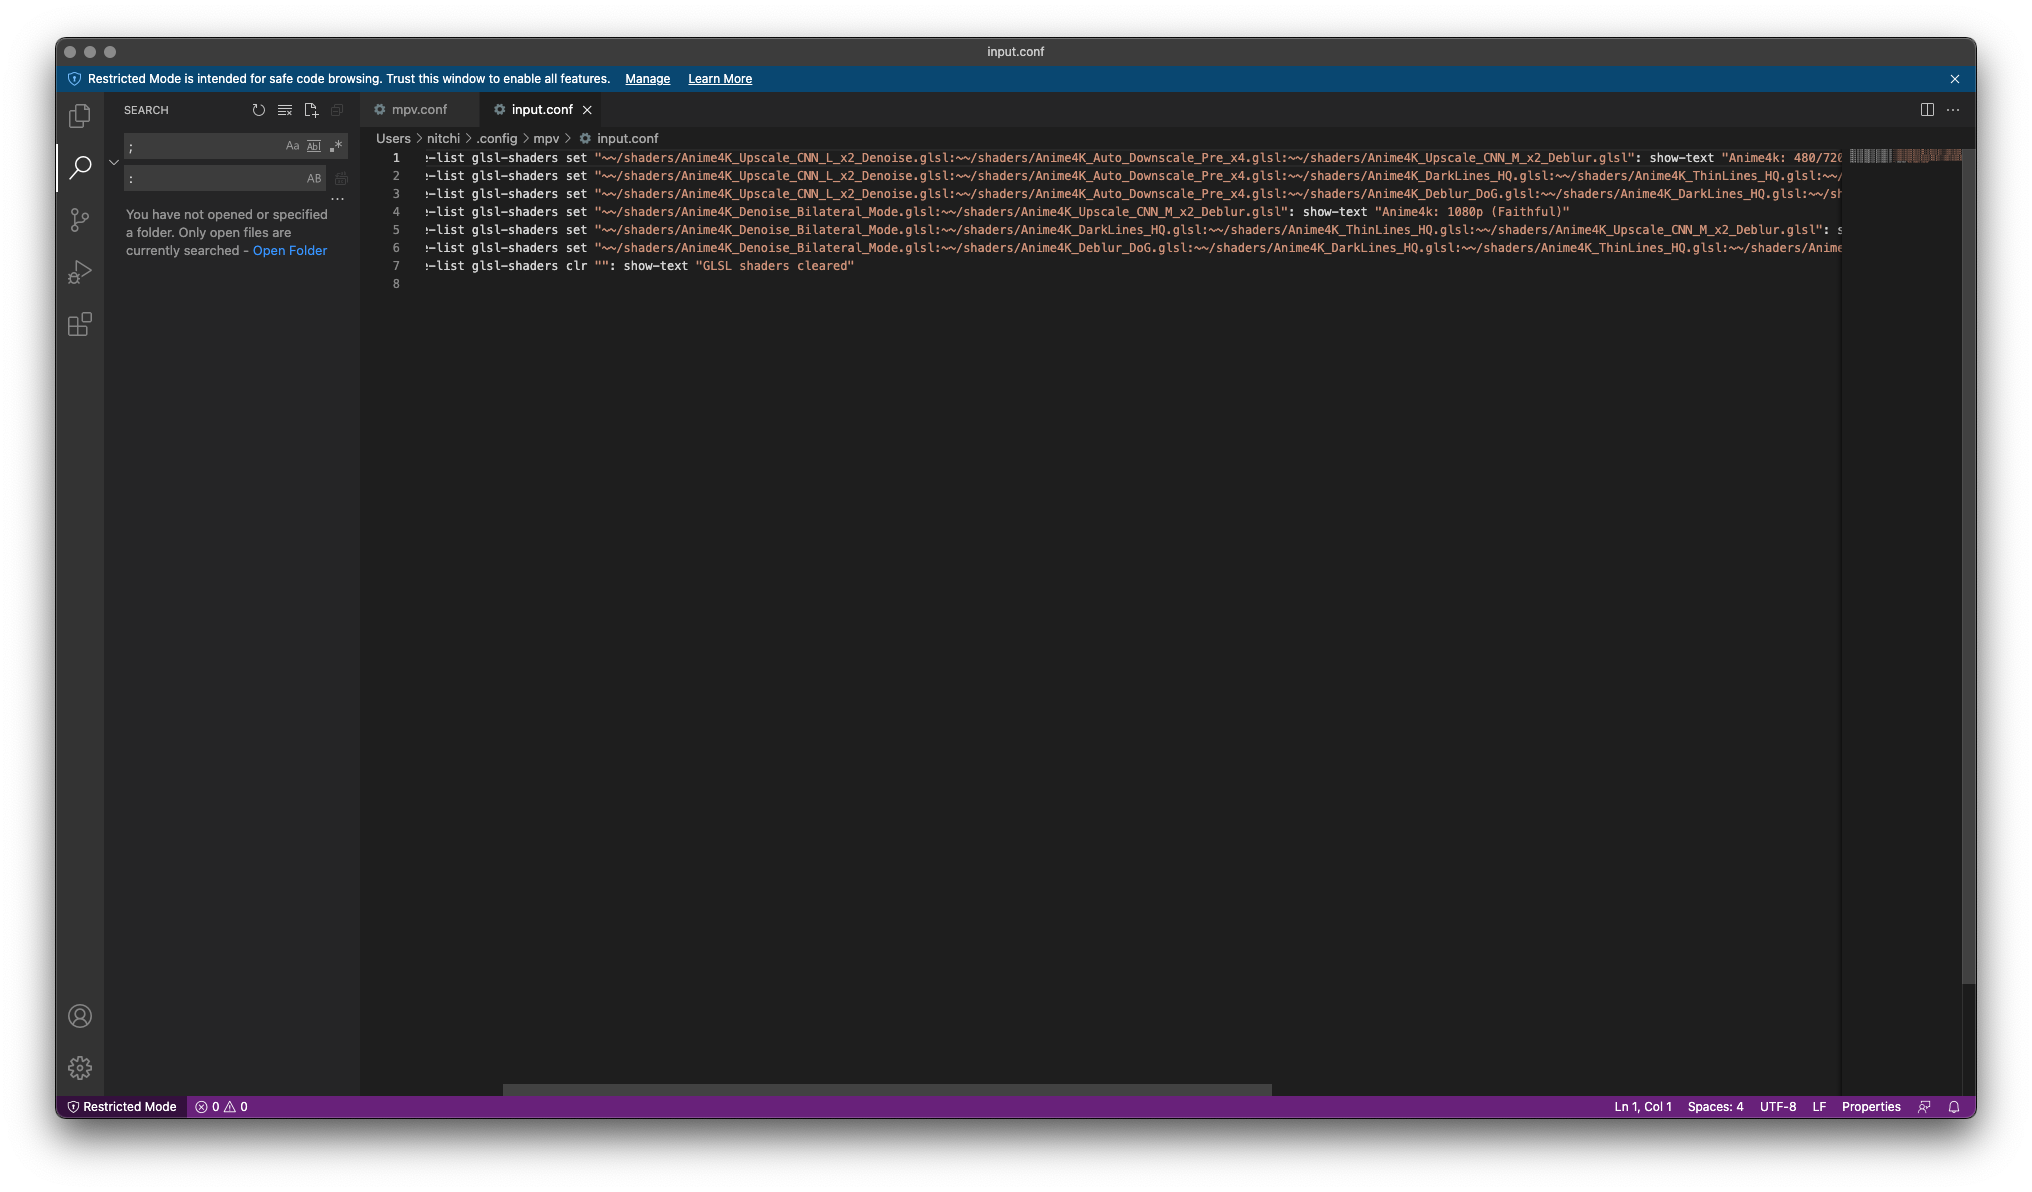Open the Run and Debug view

click(x=79, y=272)
